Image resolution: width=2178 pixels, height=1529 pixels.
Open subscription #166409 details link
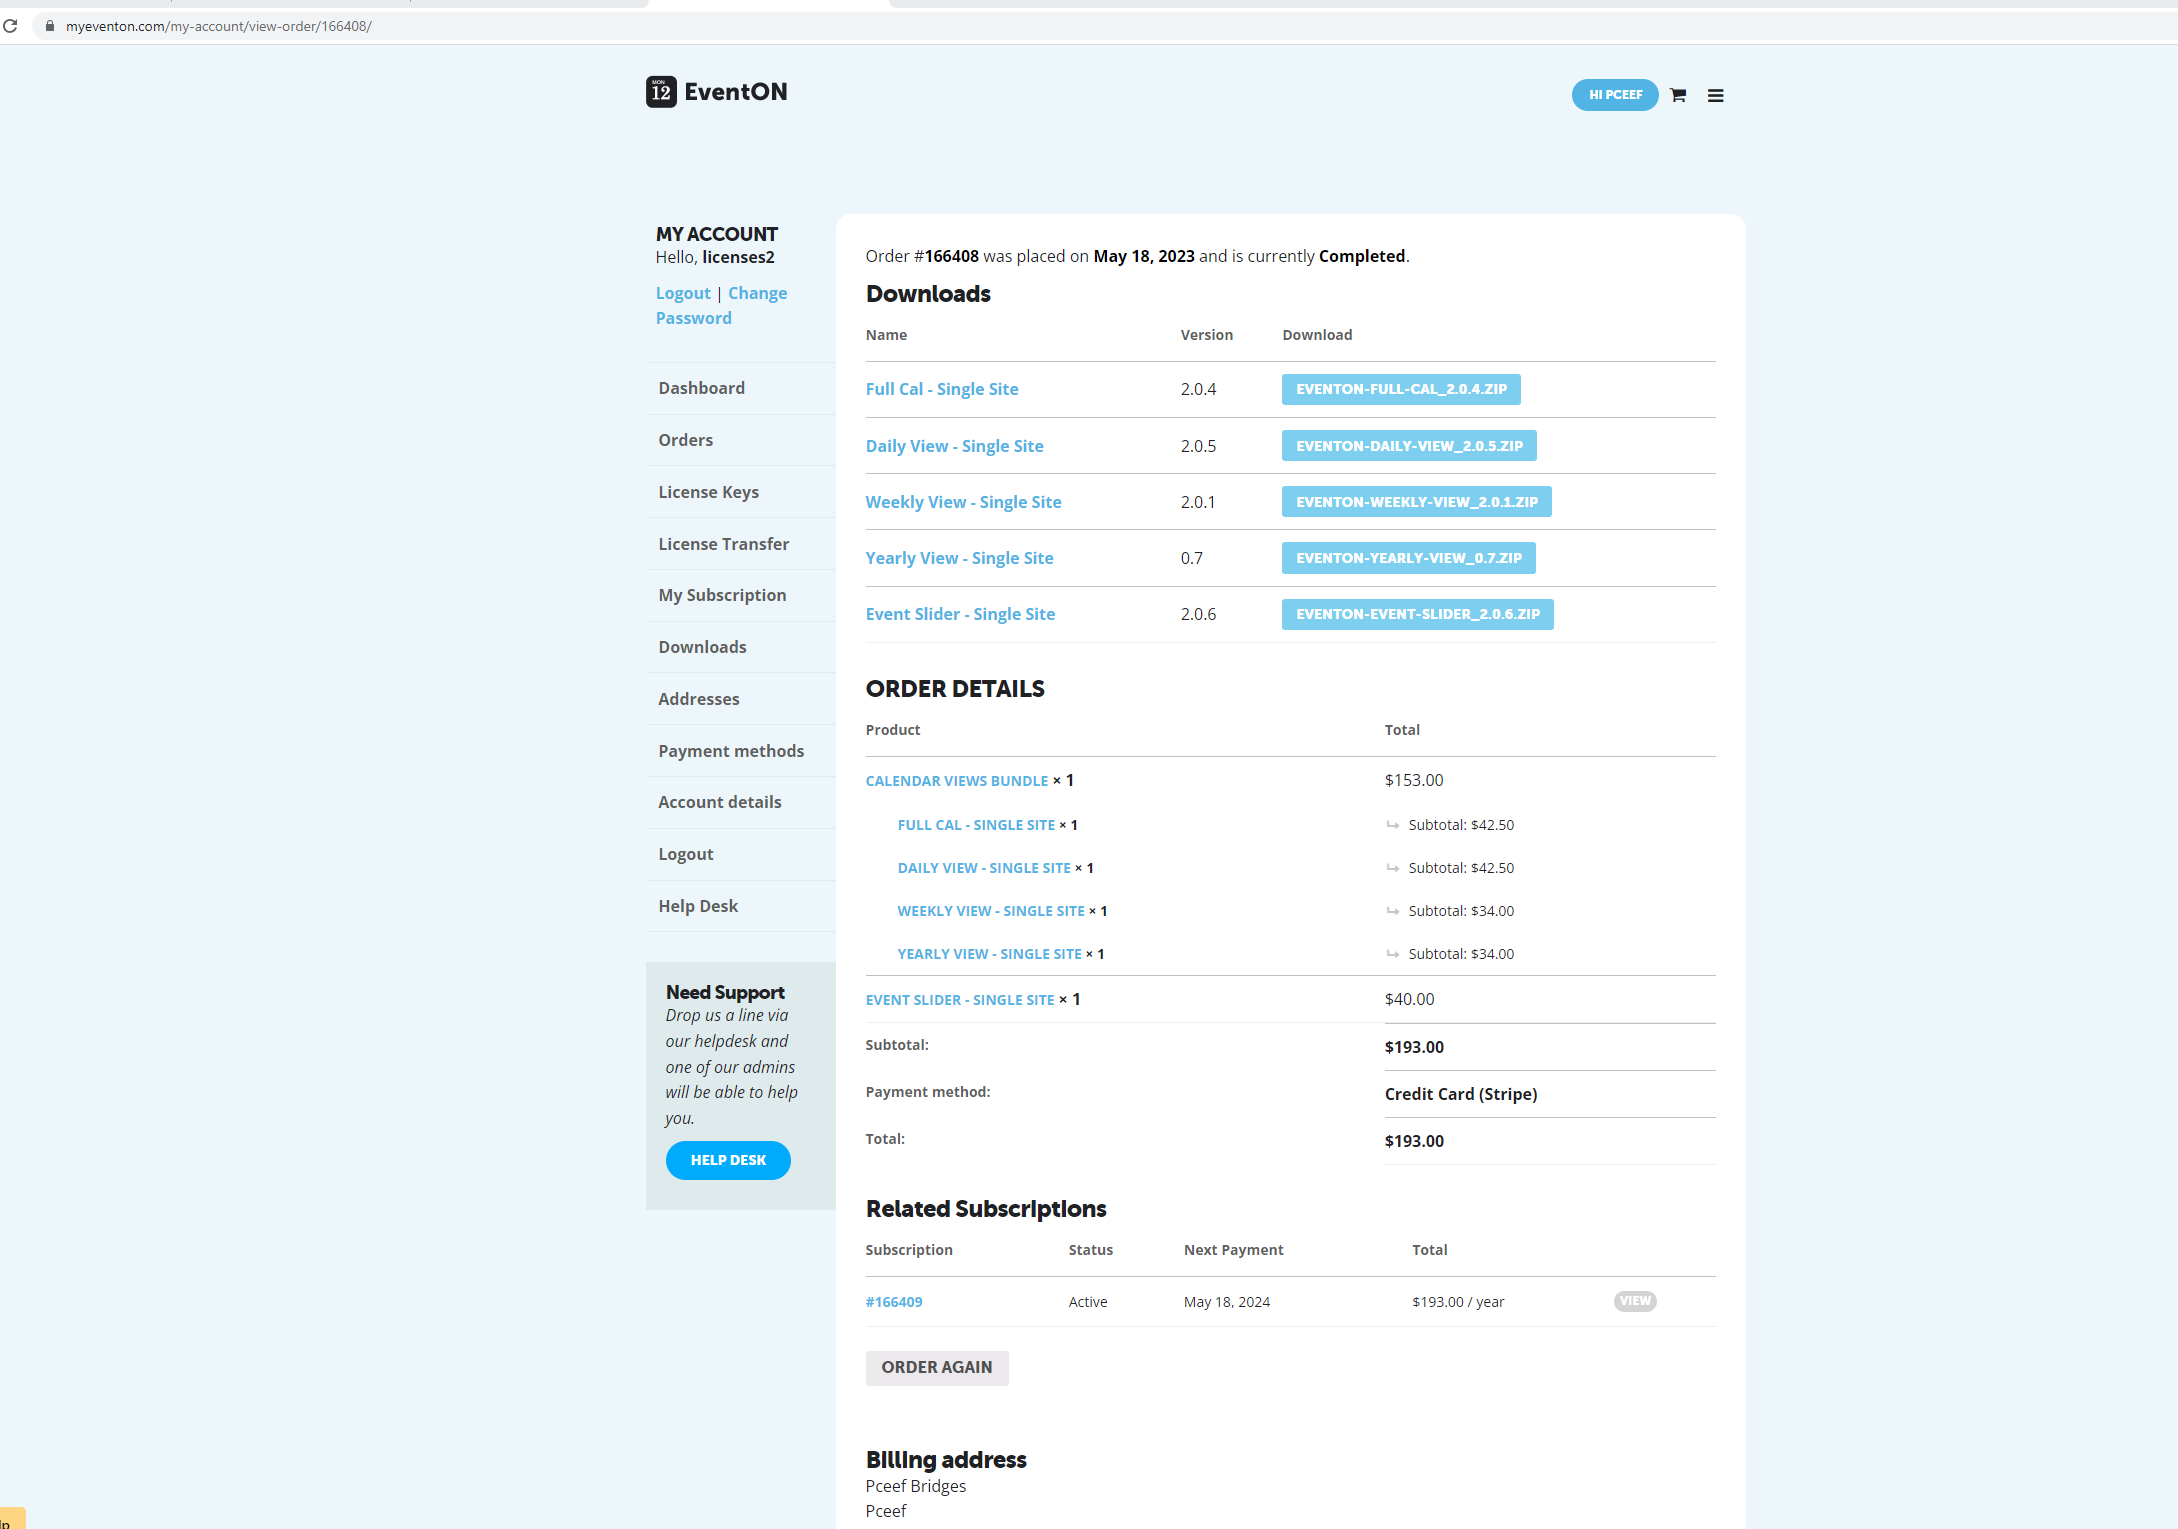coord(893,1301)
